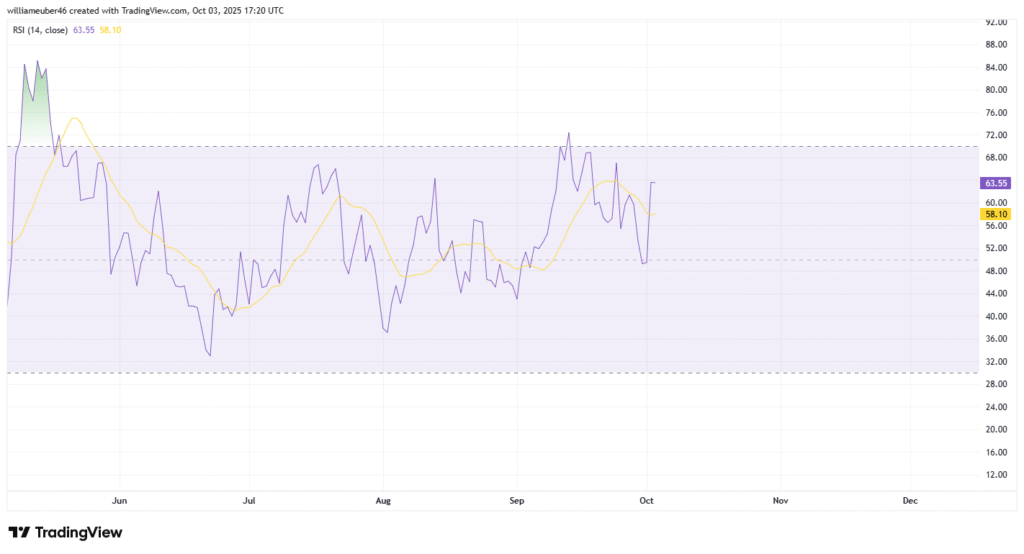Image resolution: width=1024 pixels, height=554 pixels.
Task: Click the Jul label on time axis
Action: (249, 499)
